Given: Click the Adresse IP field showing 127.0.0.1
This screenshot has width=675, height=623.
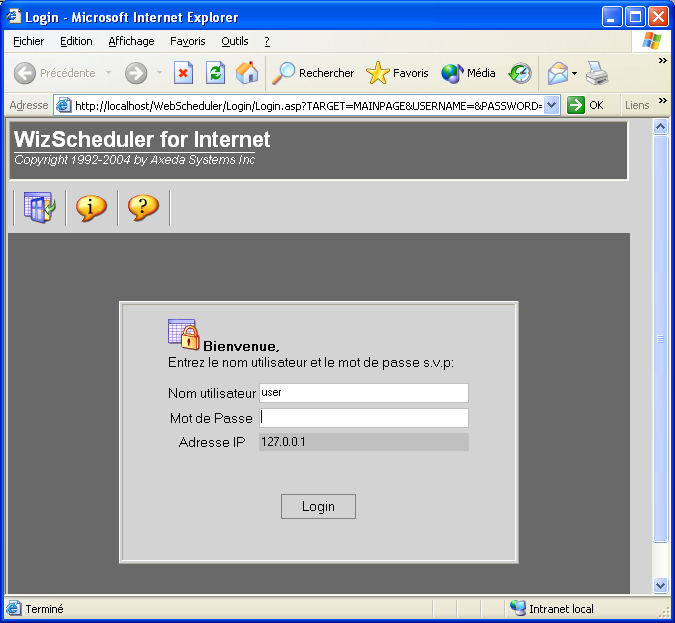Looking at the screenshot, I should [x=364, y=442].
